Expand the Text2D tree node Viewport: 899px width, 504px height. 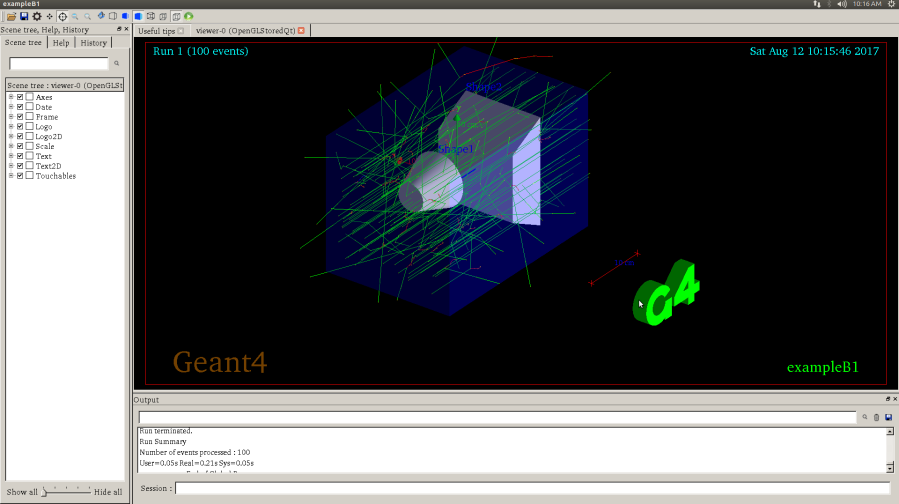[11, 166]
